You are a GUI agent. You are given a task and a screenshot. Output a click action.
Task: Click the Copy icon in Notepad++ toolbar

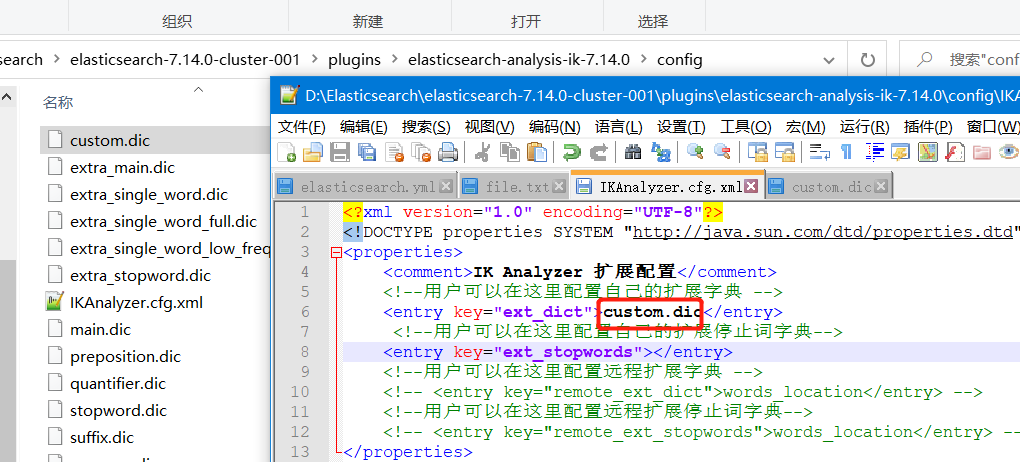click(x=509, y=152)
